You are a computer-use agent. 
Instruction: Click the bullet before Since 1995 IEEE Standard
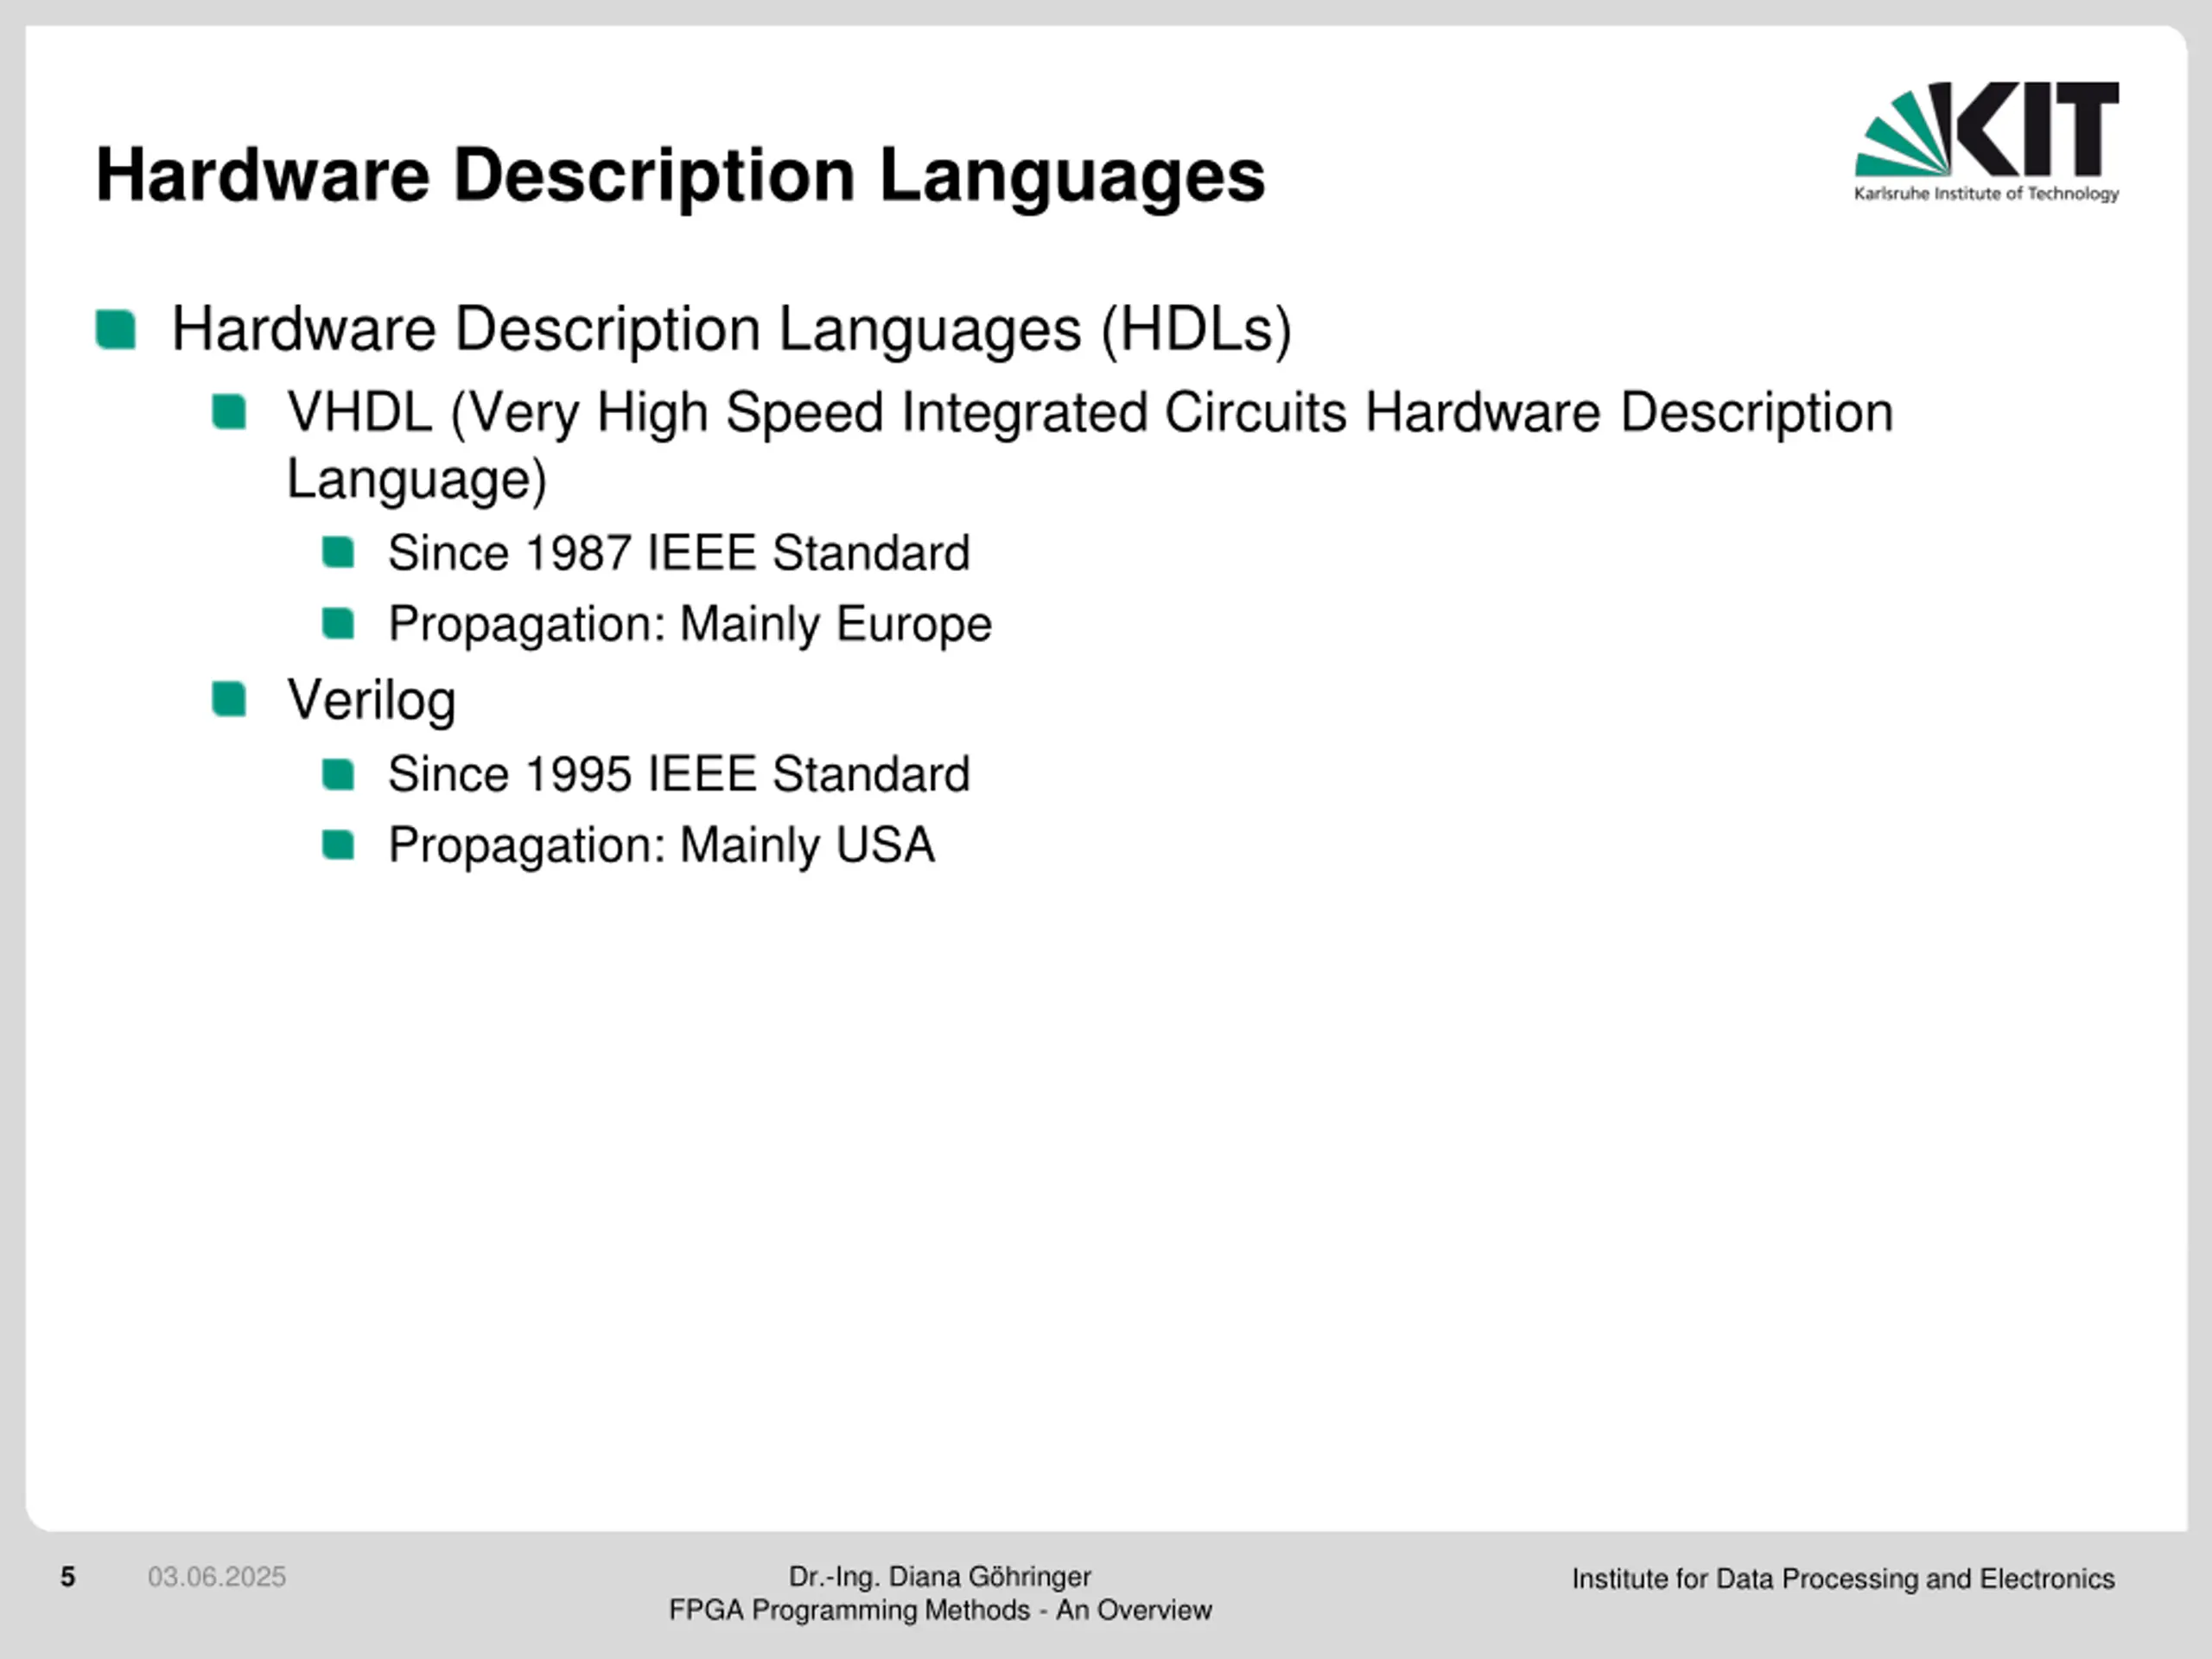tap(338, 774)
